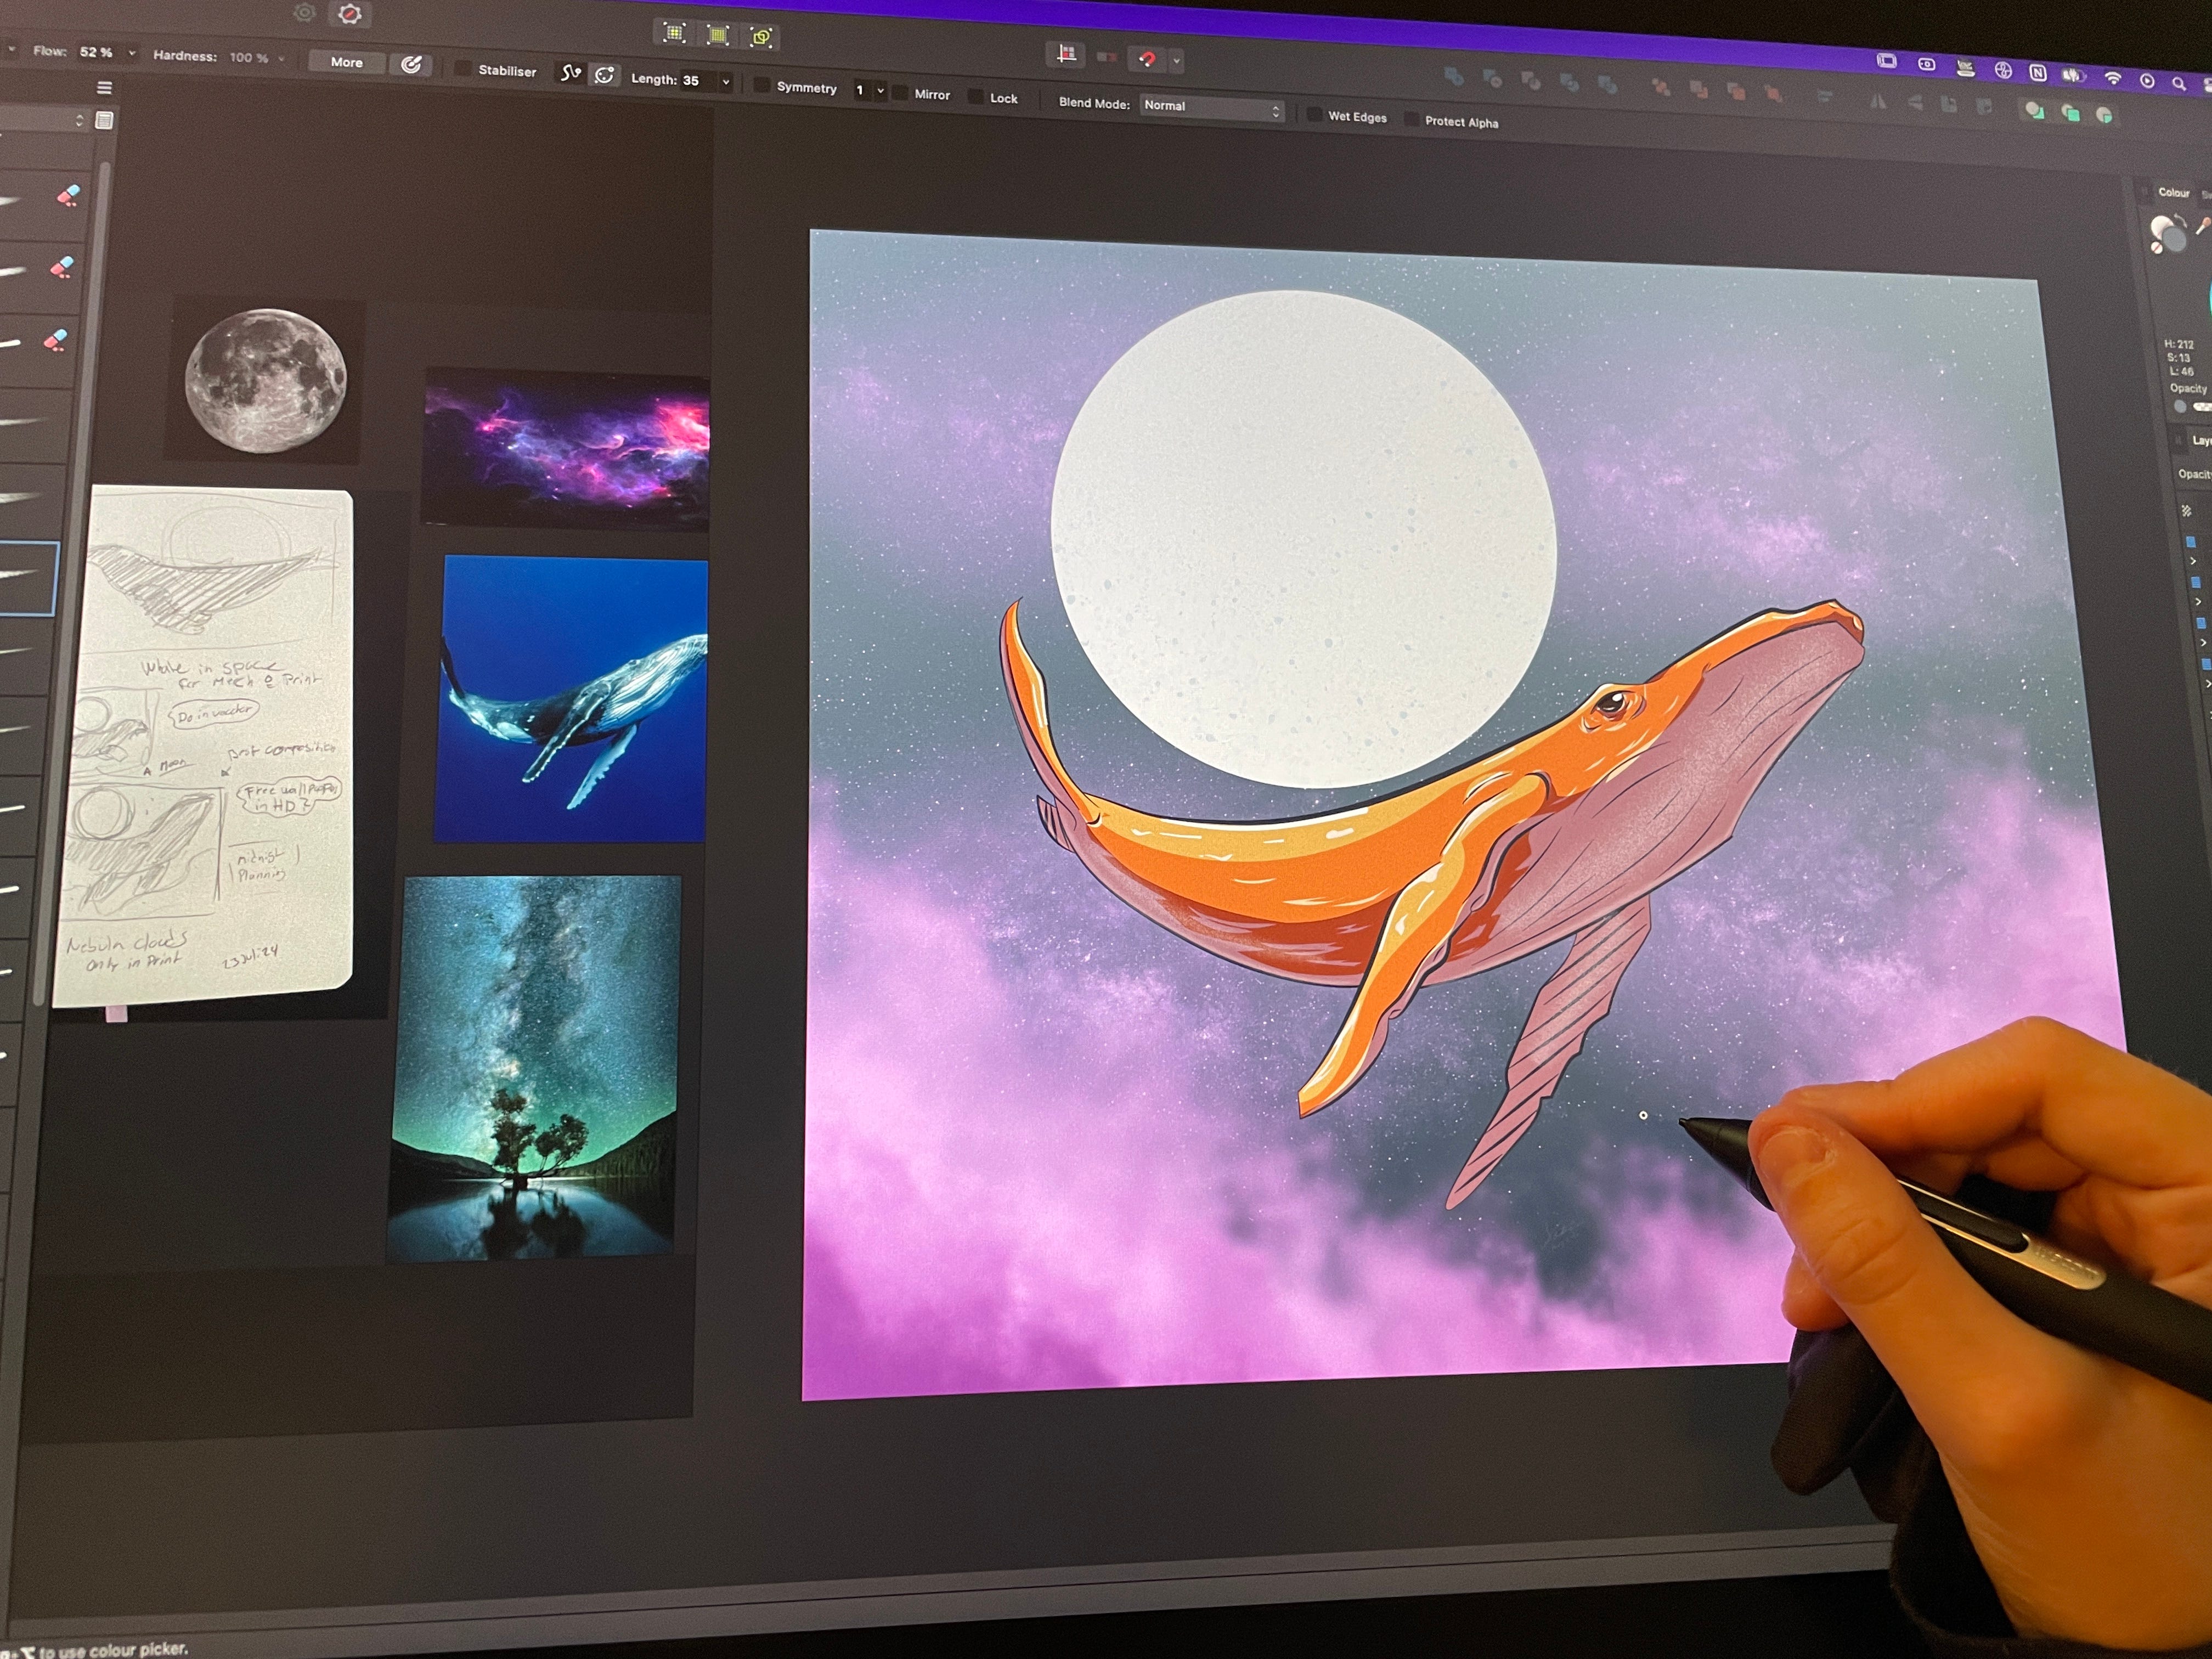Click the force pixel alignment icon

click(x=1067, y=54)
